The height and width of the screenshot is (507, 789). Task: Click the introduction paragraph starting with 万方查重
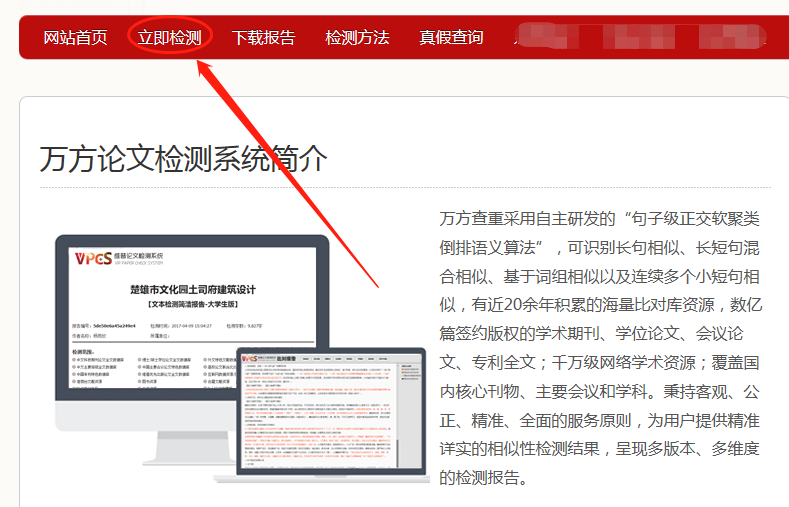(600, 347)
